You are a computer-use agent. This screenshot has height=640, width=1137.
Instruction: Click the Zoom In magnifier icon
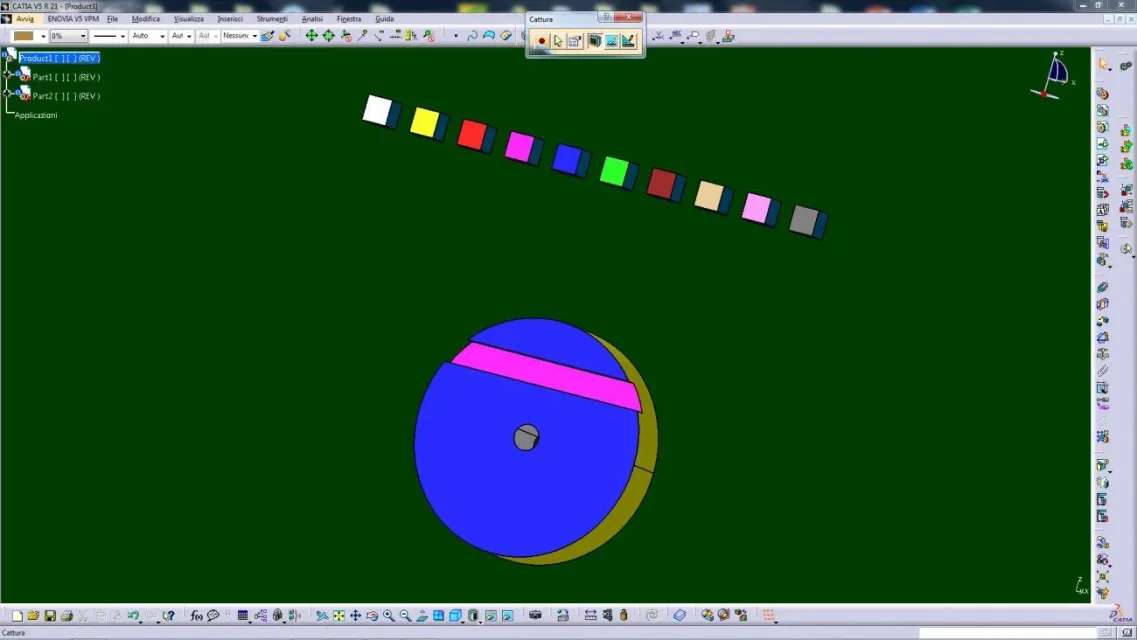[x=388, y=616]
